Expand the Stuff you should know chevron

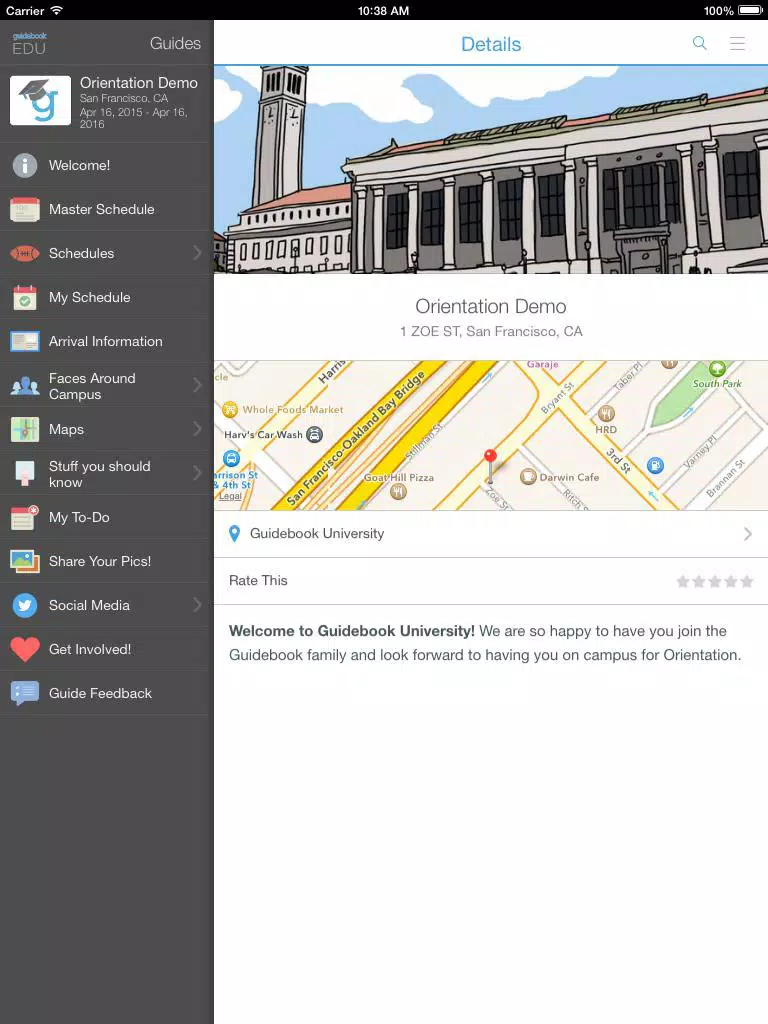click(197, 473)
